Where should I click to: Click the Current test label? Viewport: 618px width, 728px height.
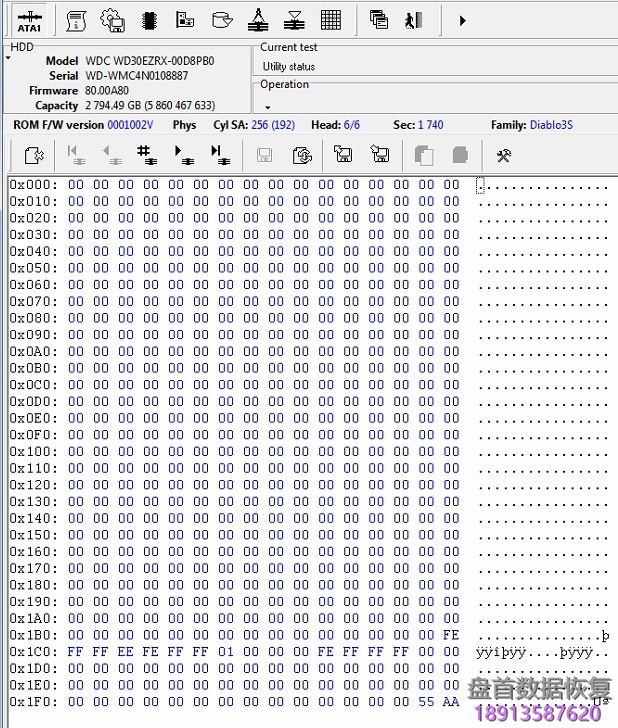288,47
